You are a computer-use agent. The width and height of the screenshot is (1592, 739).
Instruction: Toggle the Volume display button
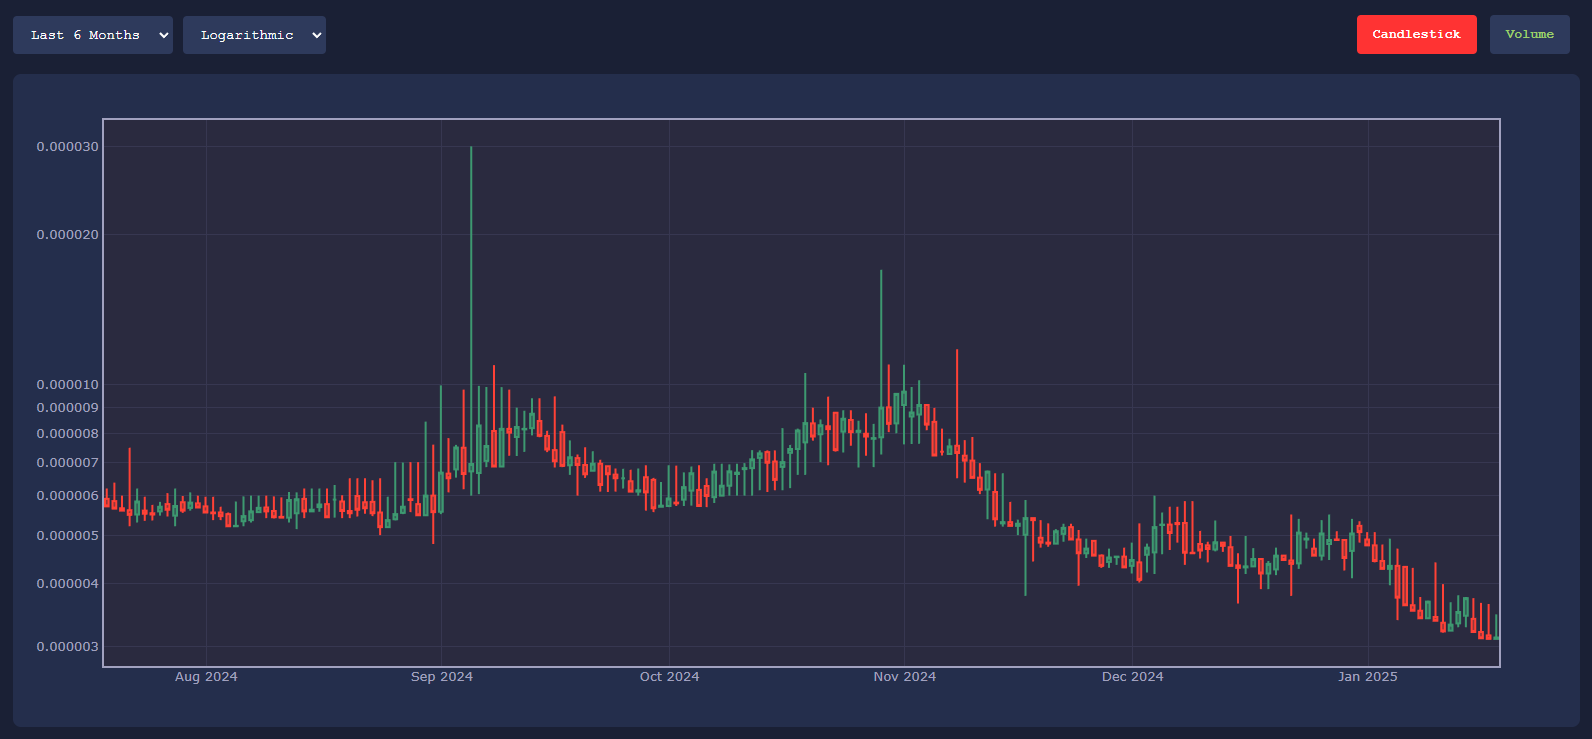click(x=1529, y=35)
